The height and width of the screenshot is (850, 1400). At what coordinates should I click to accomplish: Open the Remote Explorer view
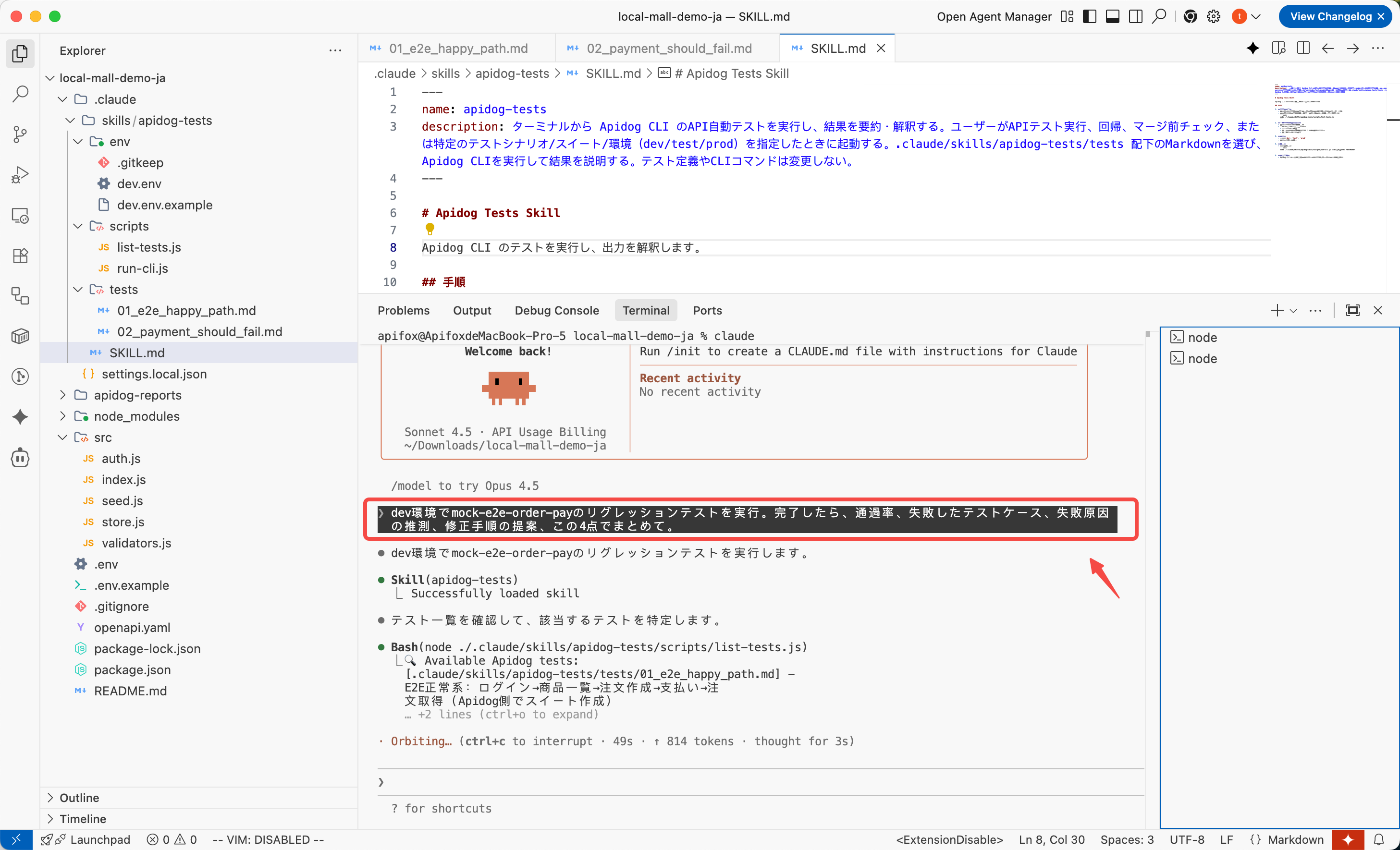tap(20, 215)
